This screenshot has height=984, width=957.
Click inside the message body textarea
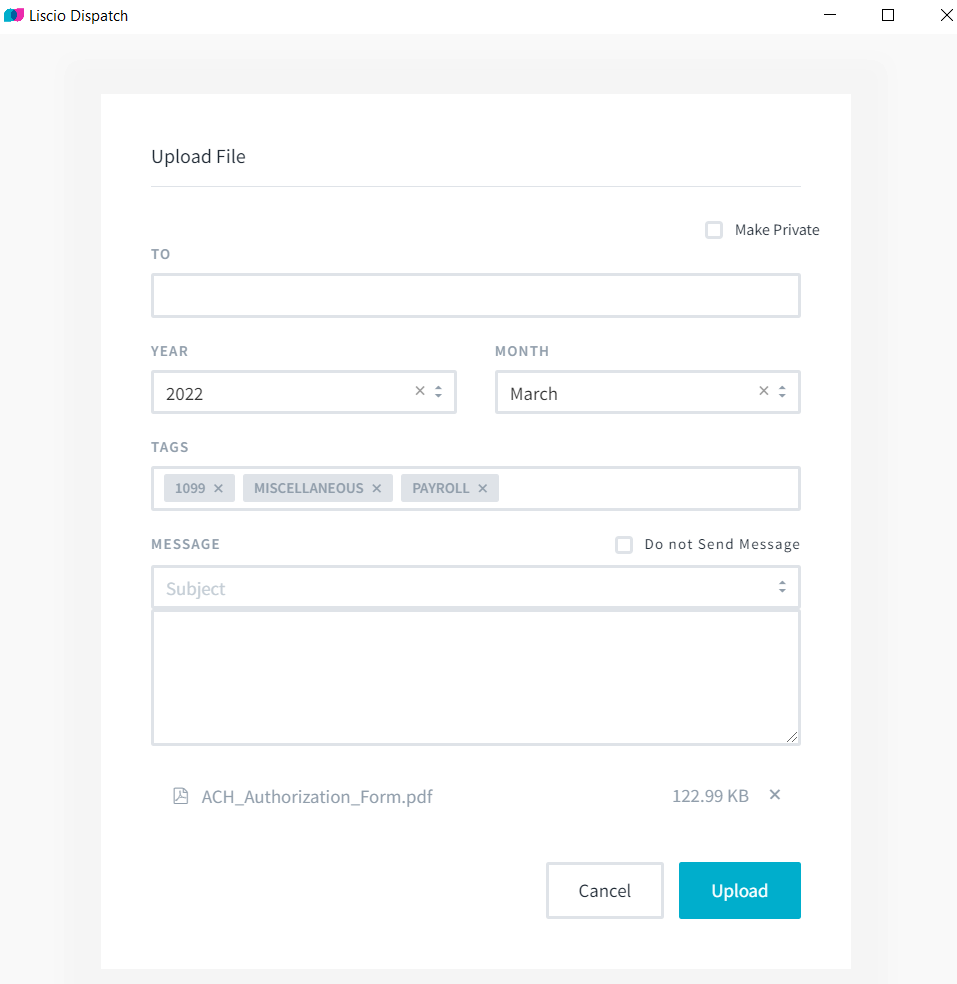[476, 678]
